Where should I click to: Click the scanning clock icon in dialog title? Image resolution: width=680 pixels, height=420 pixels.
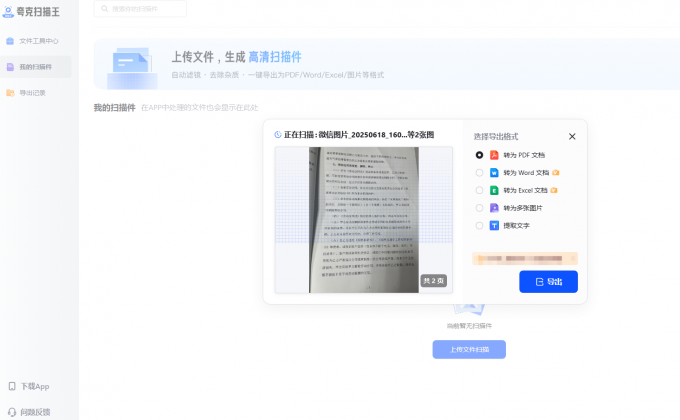click(278, 135)
